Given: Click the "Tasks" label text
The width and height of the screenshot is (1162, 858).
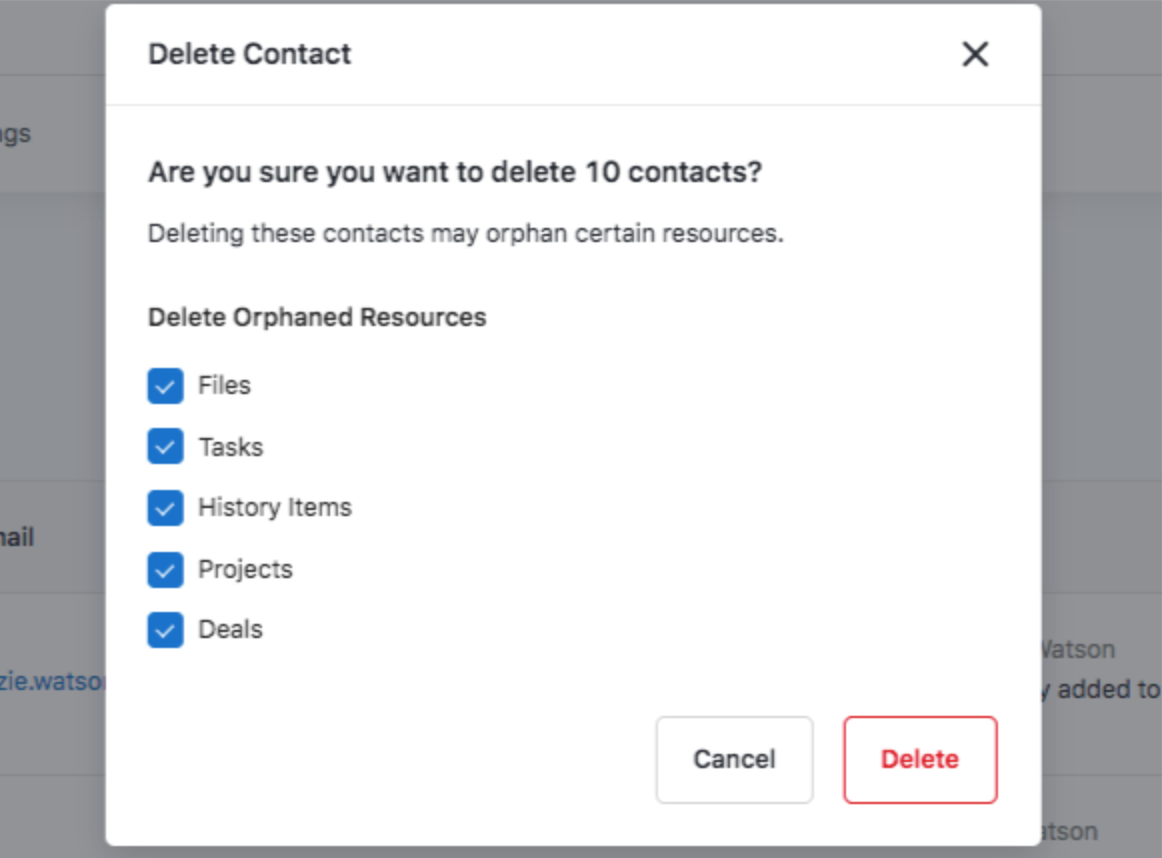Looking at the screenshot, I should point(230,447).
